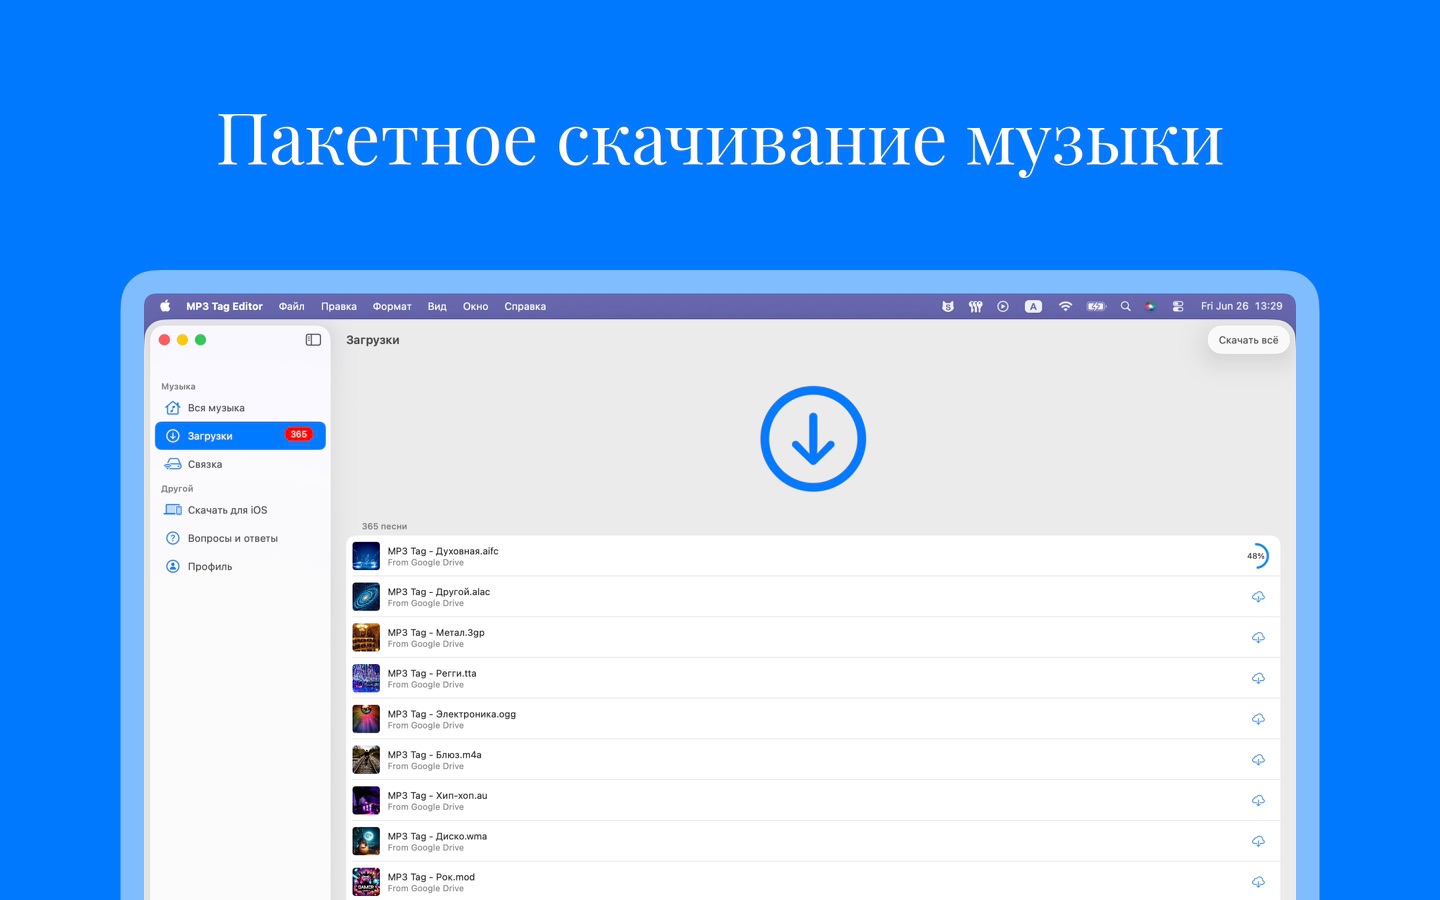1440x900 pixels.
Task: Click the large blue download arrow icon
Action: (x=813, y=439)
